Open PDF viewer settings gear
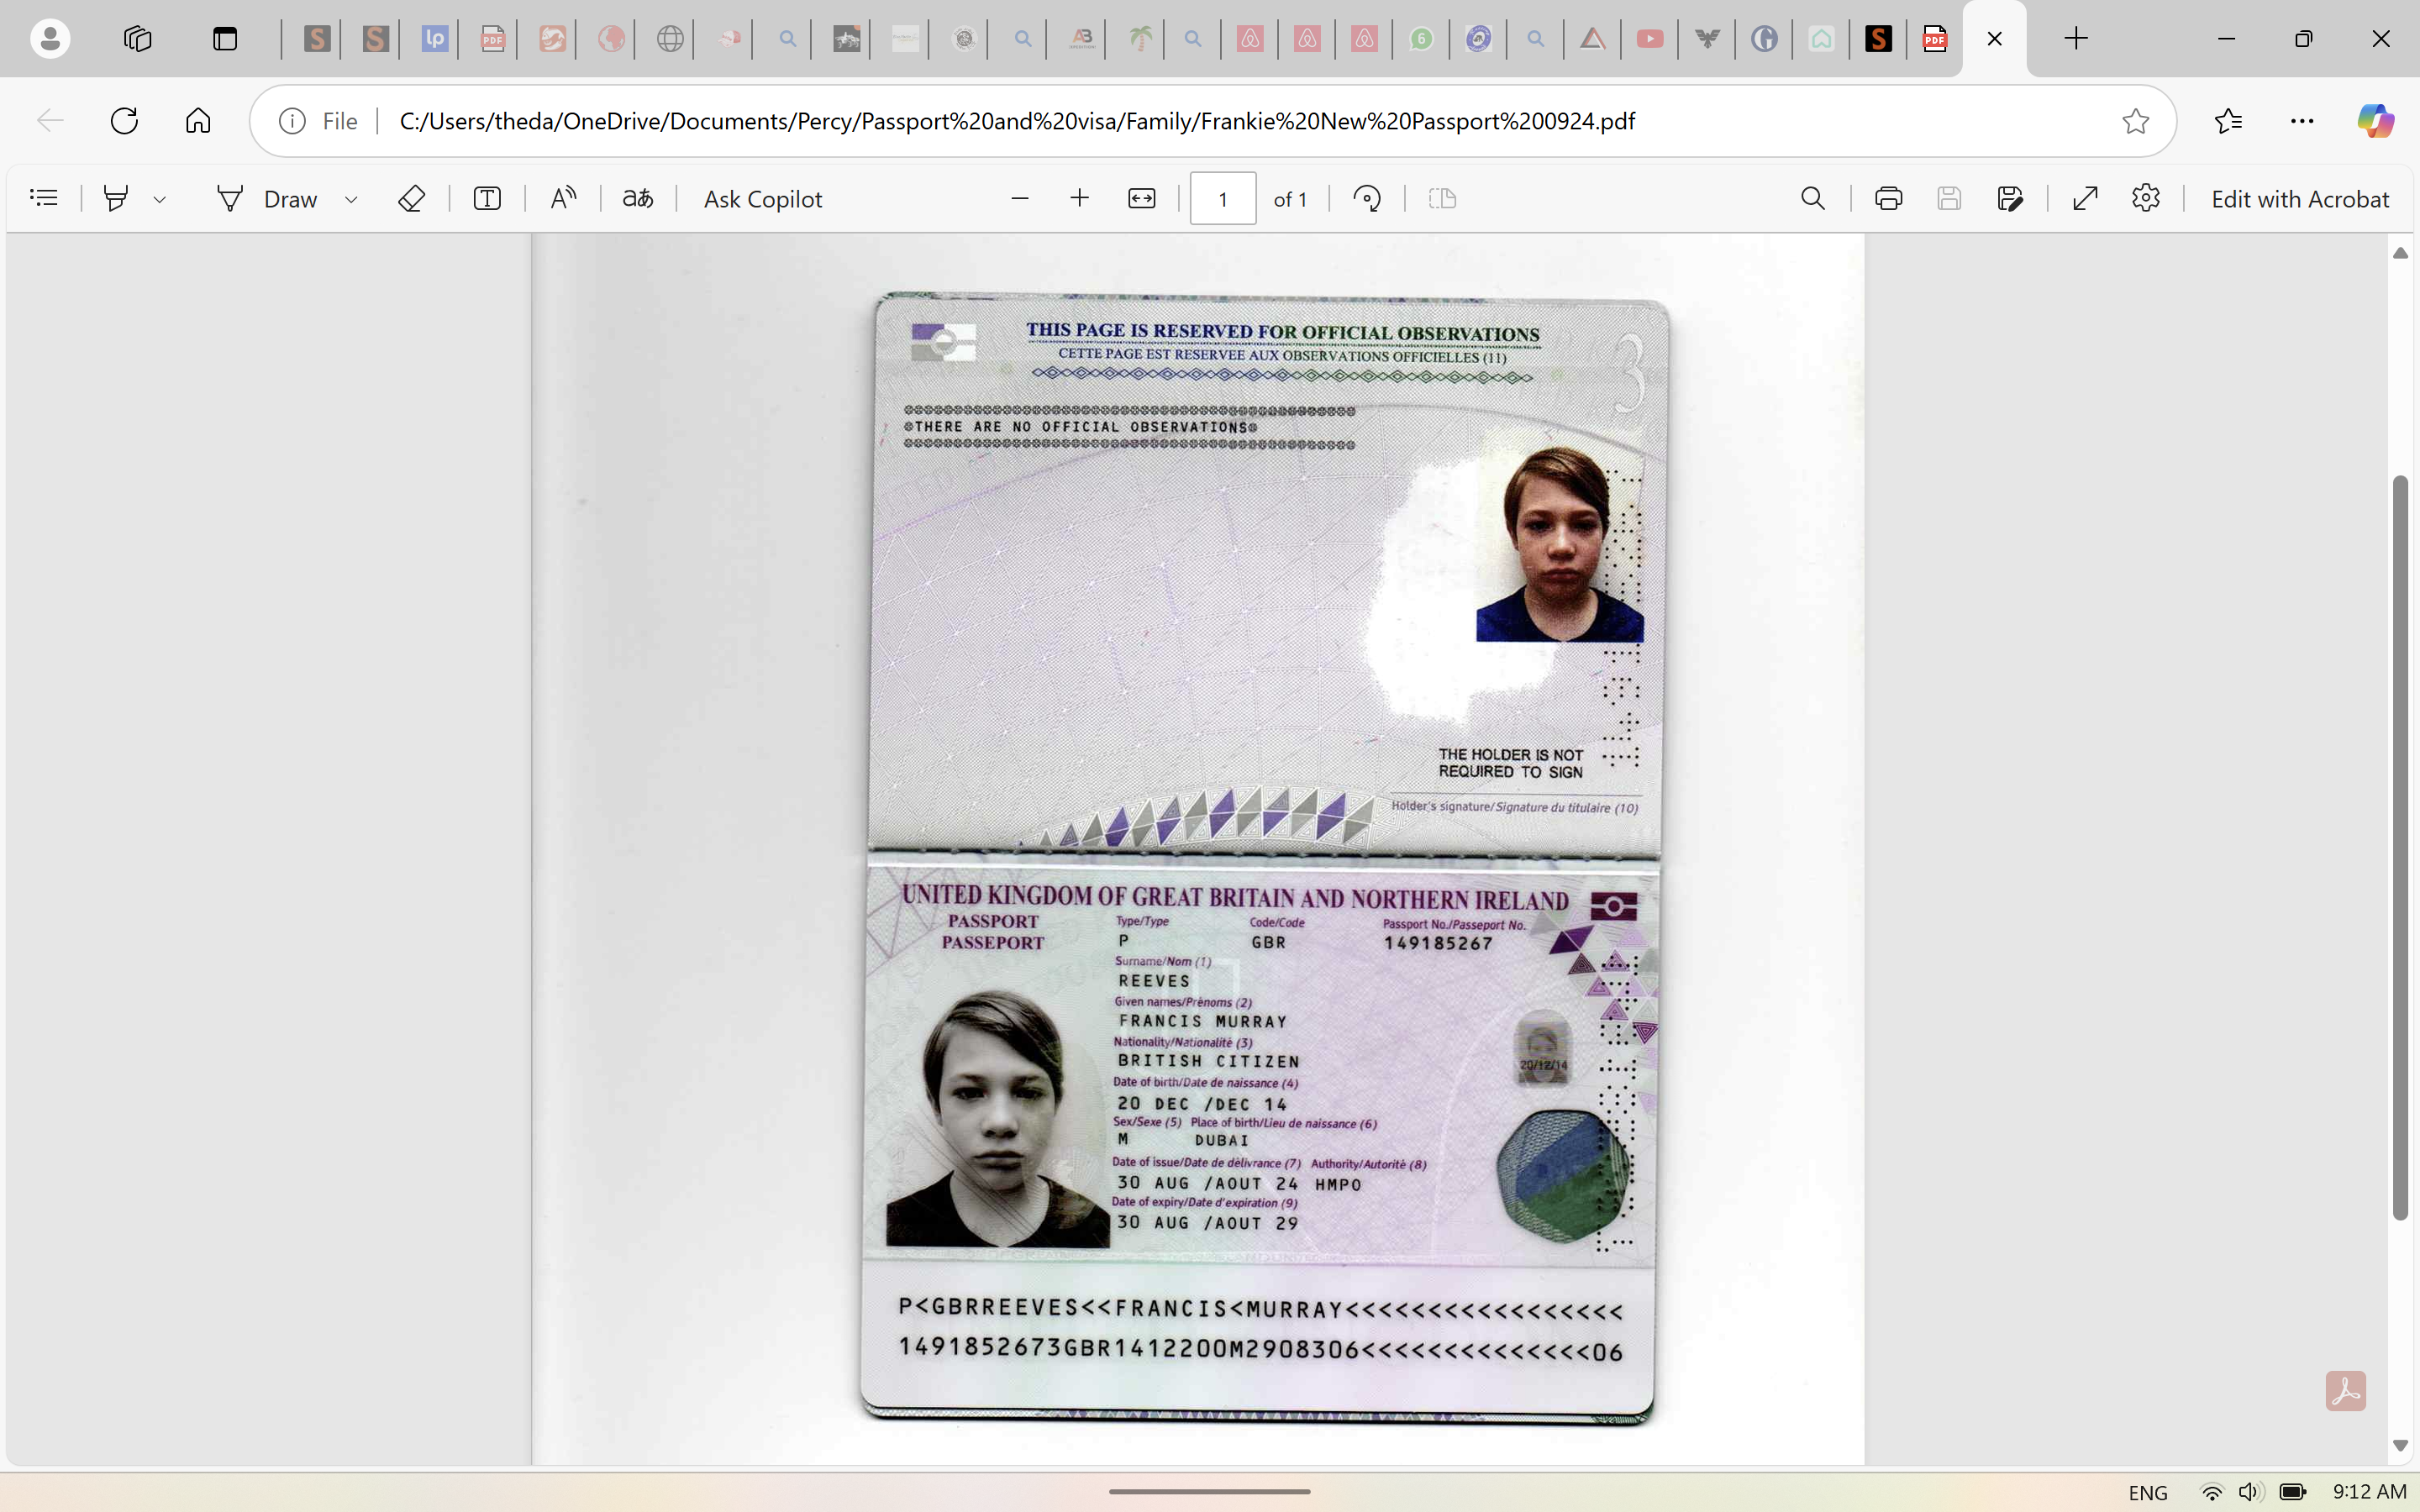Image resolution: width=2420 pixels, height=1512 pixels. click(2146, 198)
